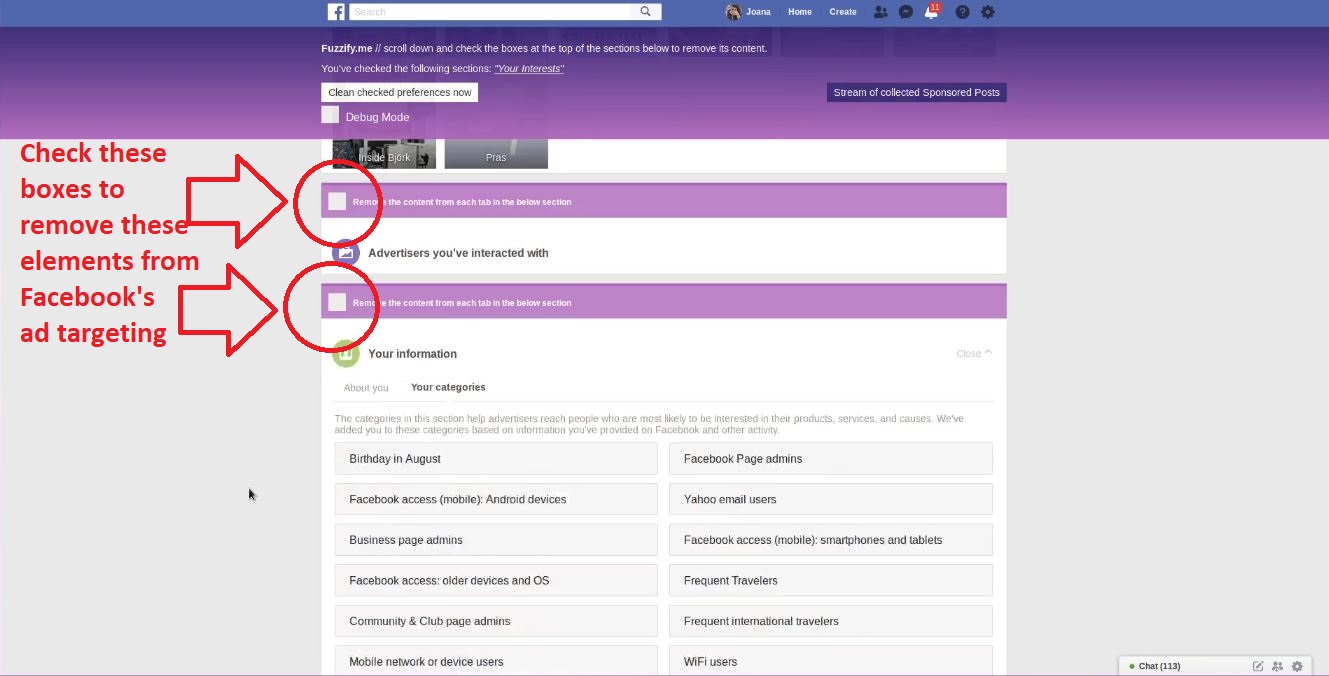
Task: Click the search magnifier icon
Action: pyautogui.click(x=646, y=12)
